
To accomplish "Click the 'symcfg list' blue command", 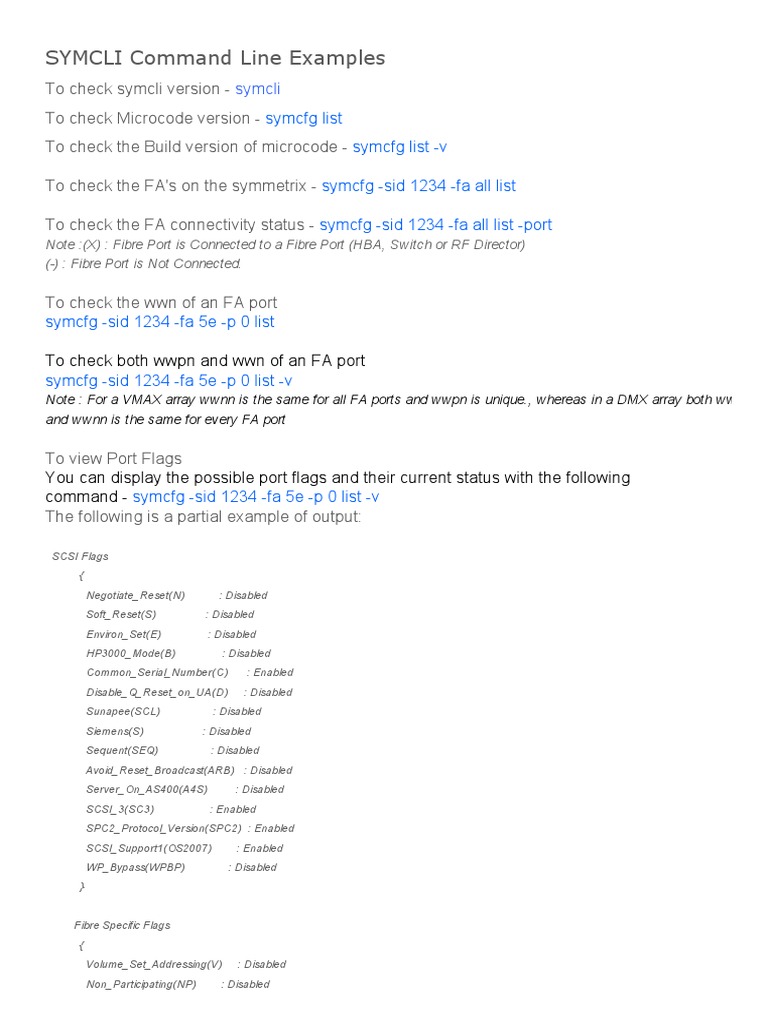I will (x=304, y=118).
